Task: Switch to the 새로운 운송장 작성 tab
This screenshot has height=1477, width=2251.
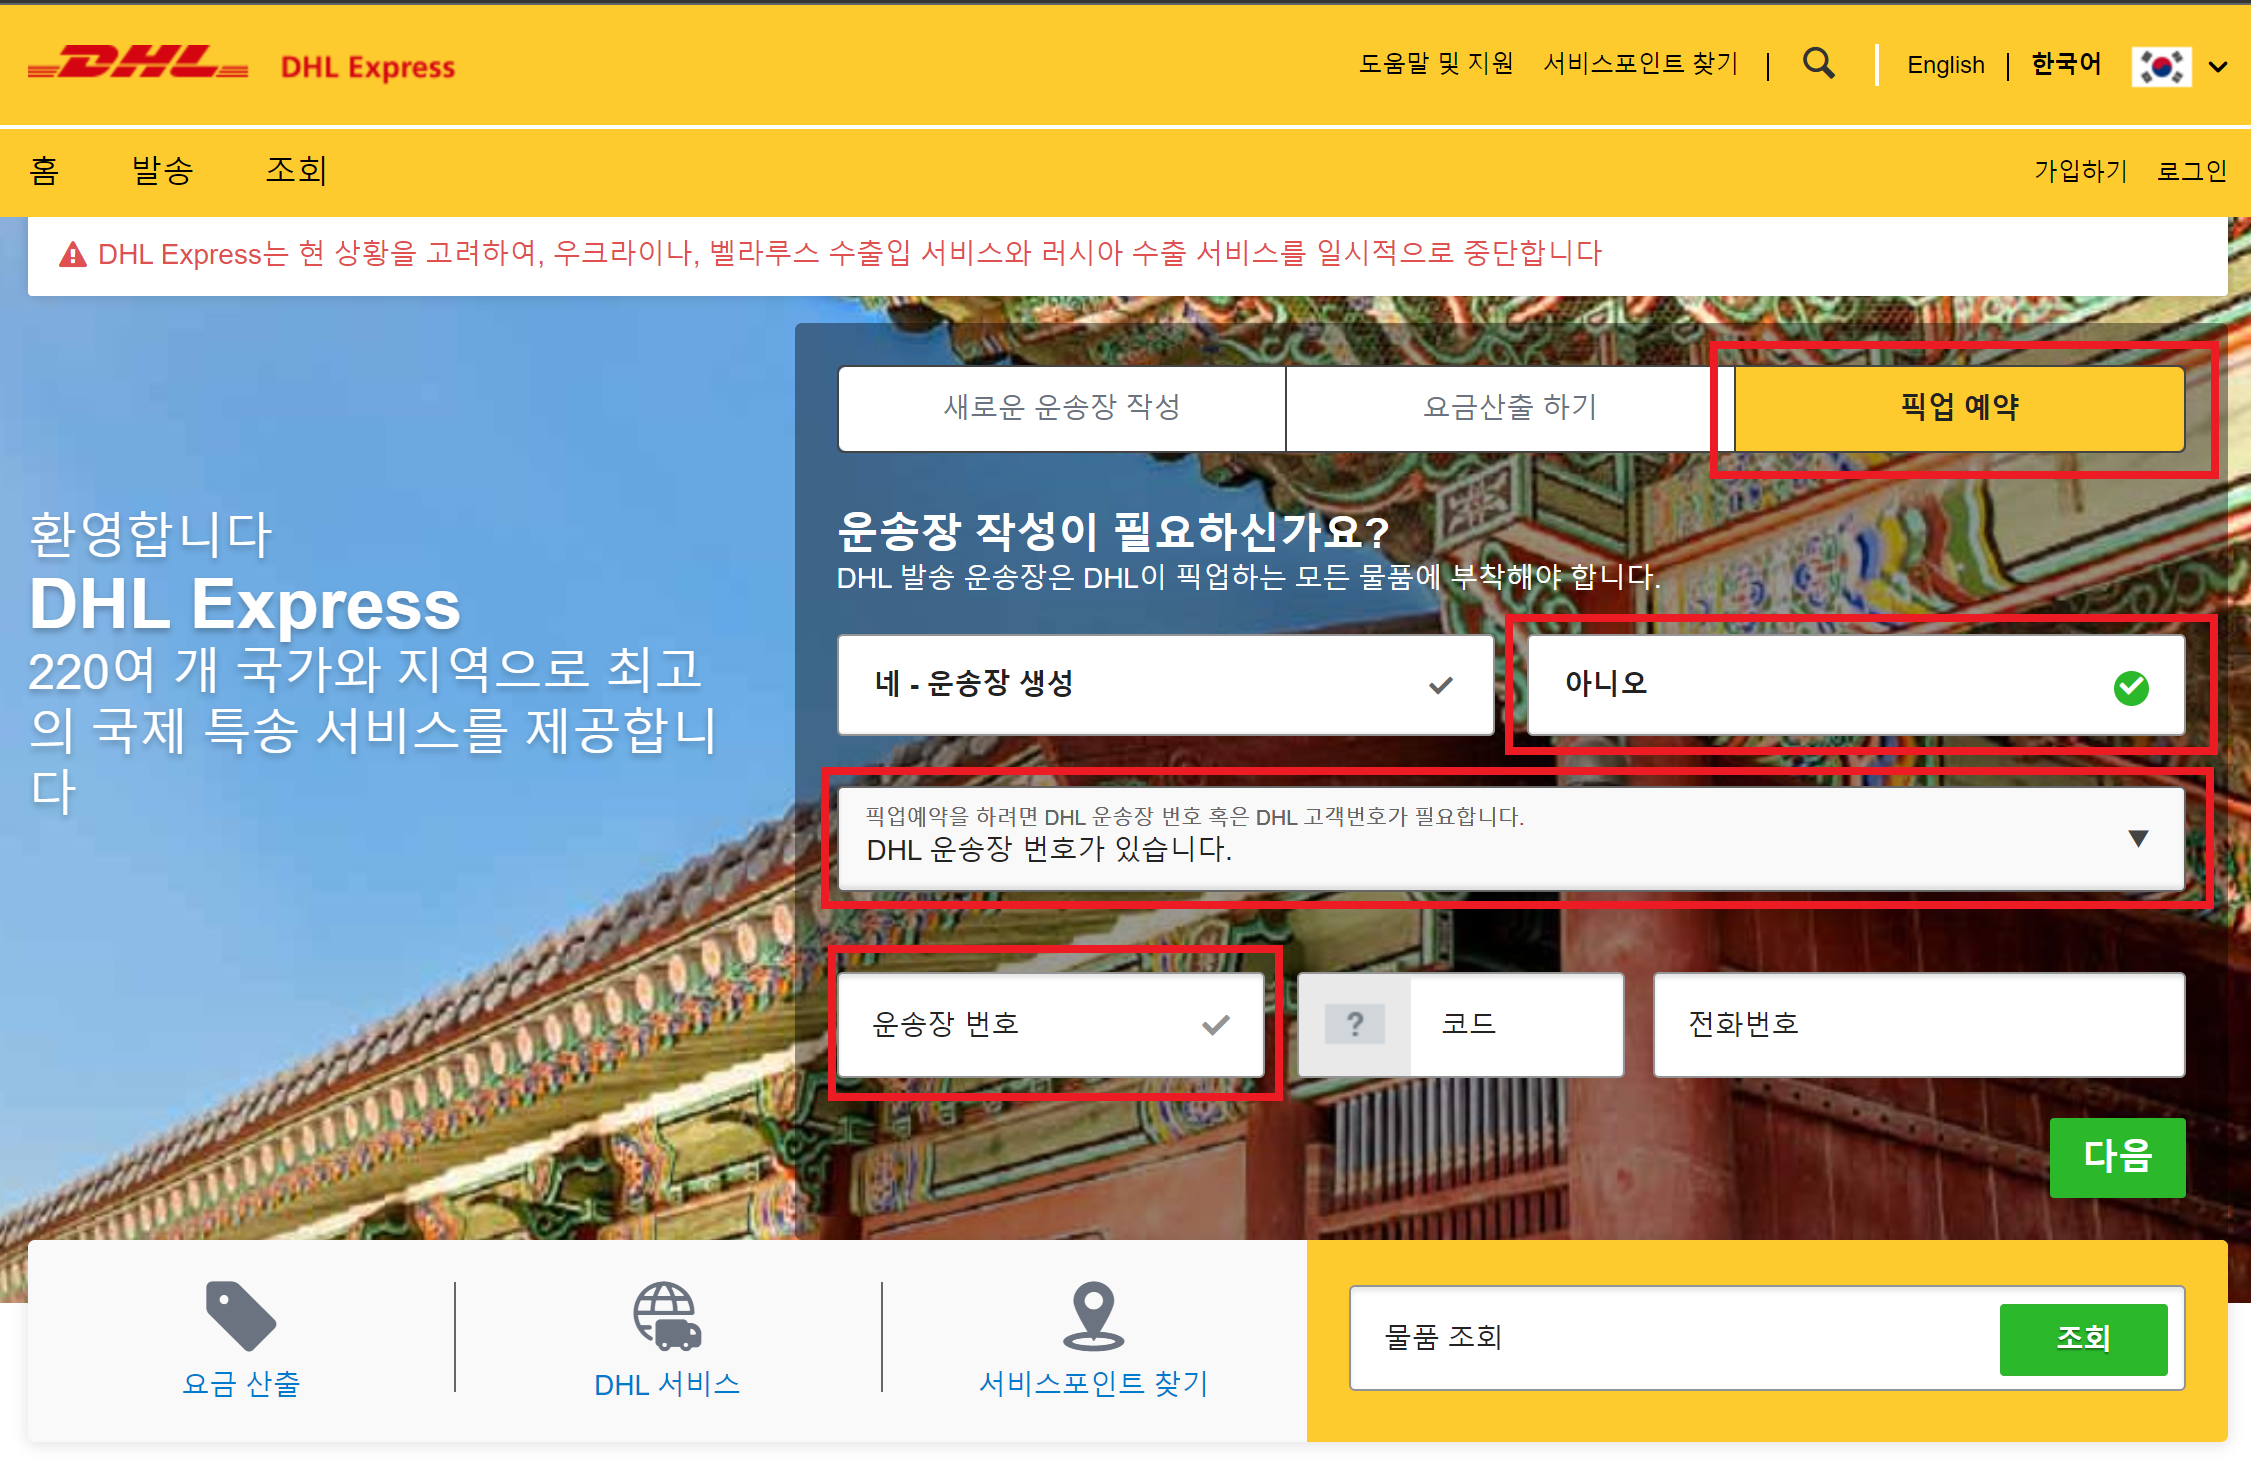Action: [1061, 408]
